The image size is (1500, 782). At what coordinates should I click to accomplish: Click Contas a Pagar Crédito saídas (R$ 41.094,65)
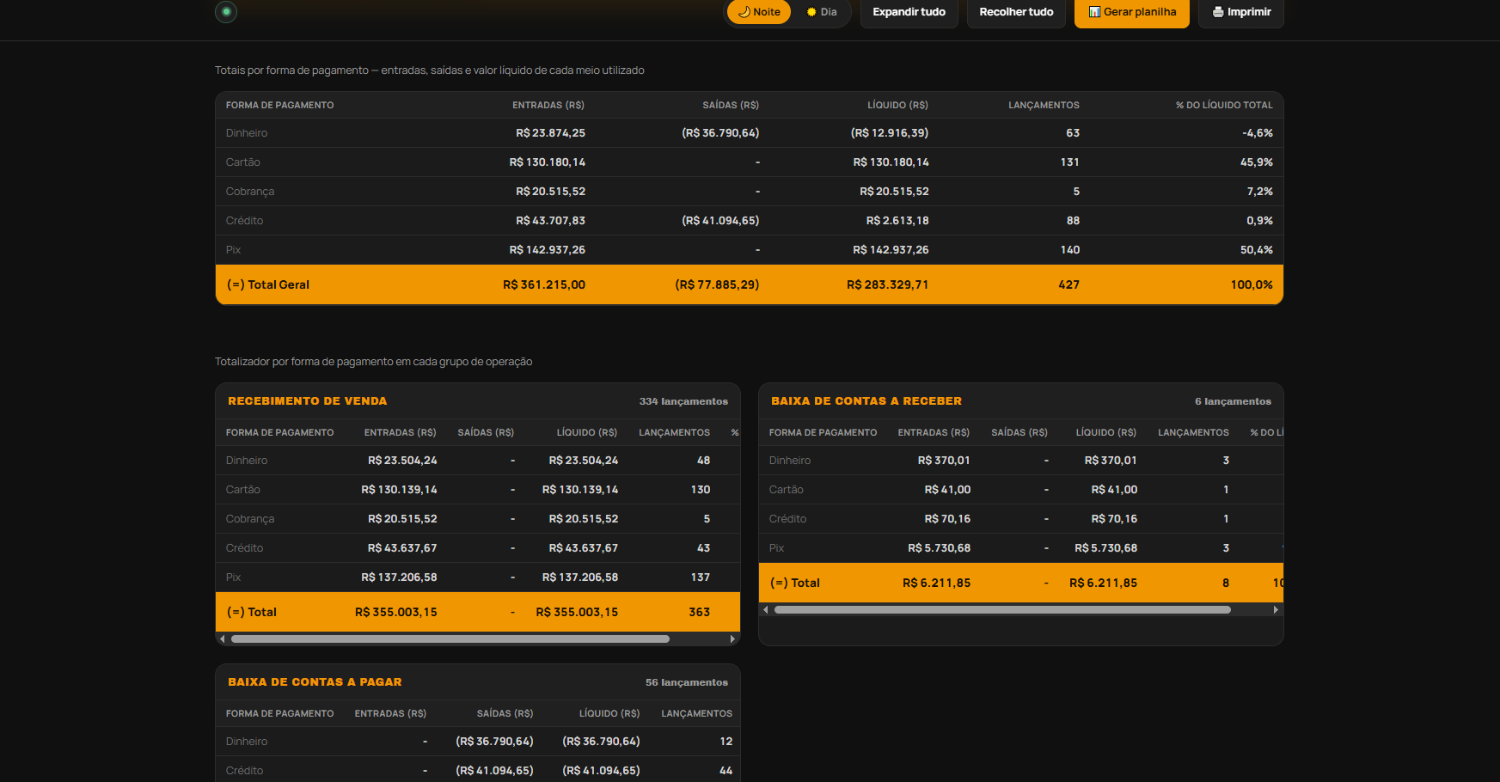(x=494, y=770)
